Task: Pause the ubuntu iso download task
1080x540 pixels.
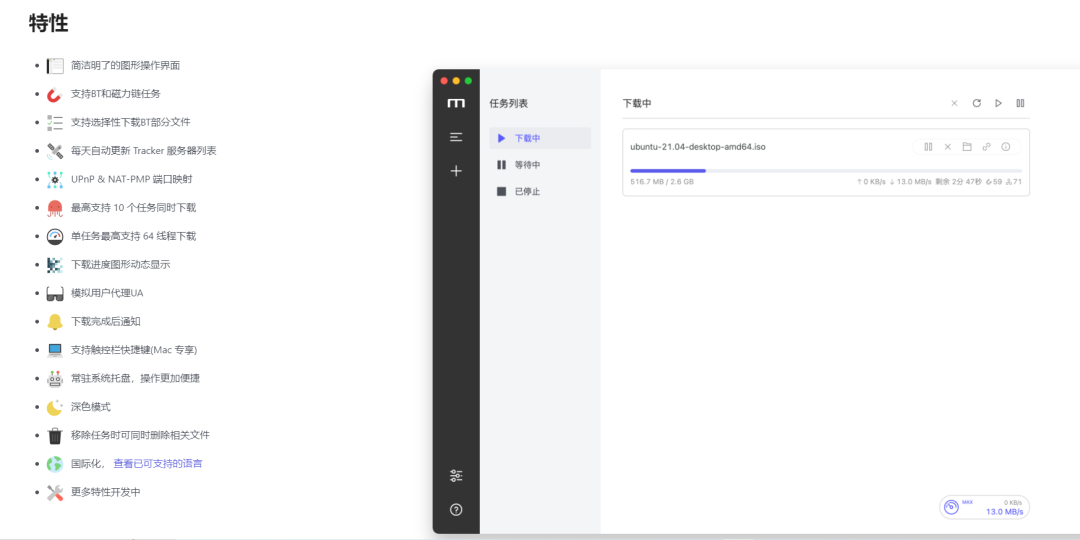Action: (x=928, y=147)
